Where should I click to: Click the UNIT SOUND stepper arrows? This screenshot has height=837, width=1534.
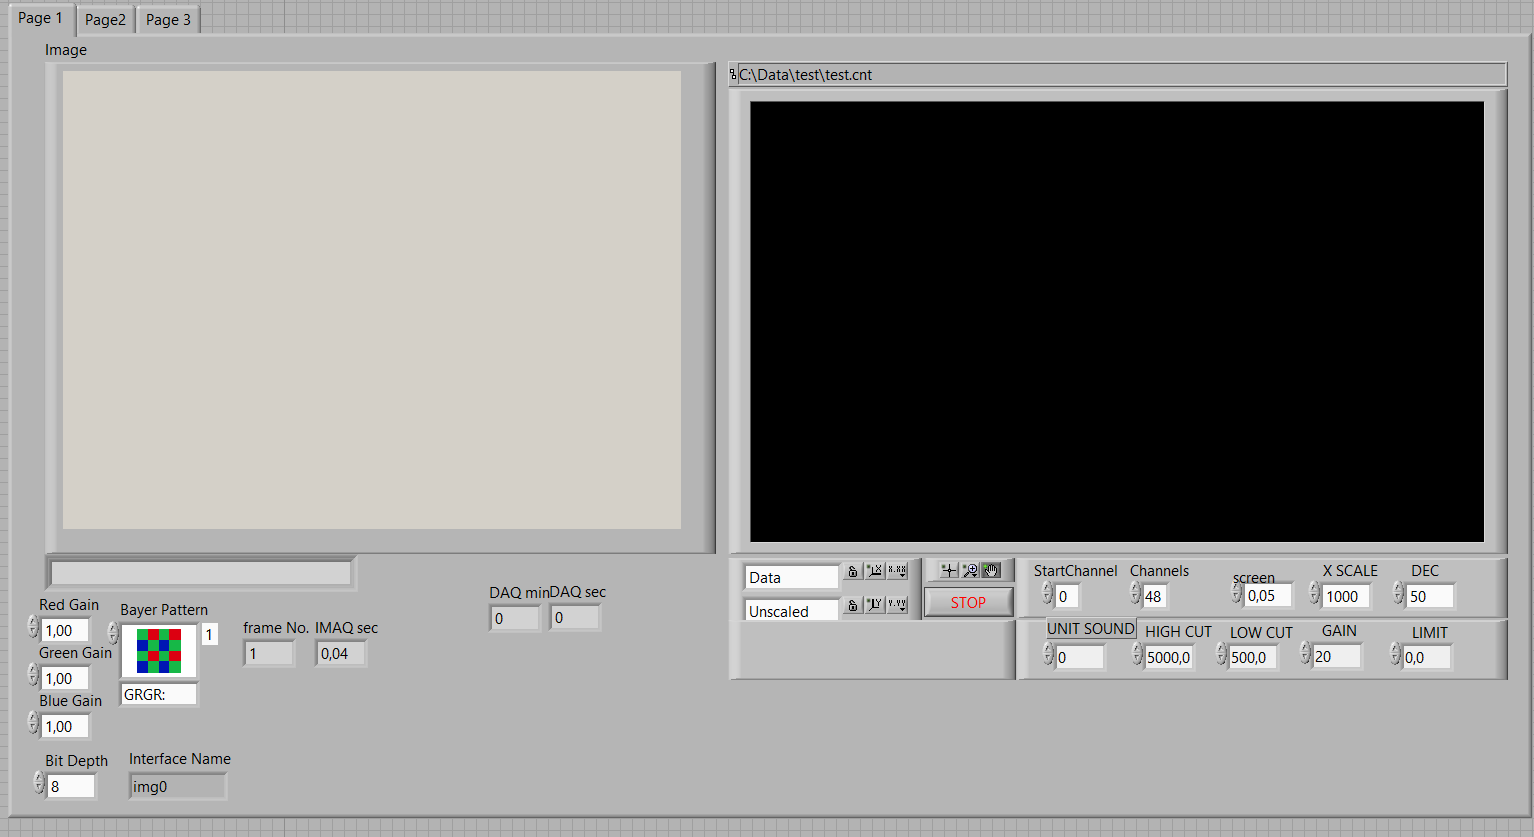tap(1048, 654)
